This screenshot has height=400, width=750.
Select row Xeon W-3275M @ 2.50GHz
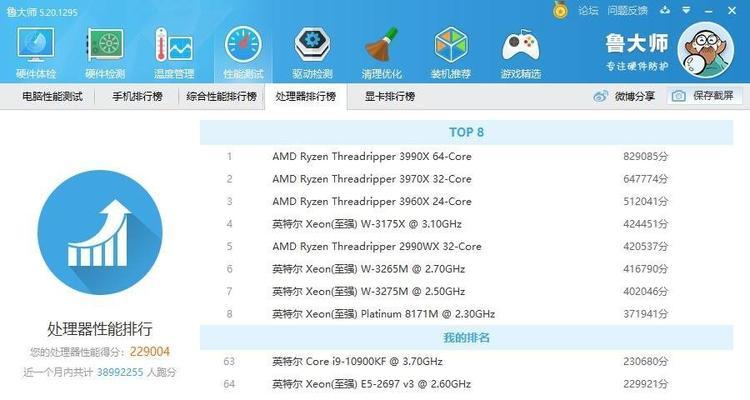pyautogui.click(x=466, y=291)
